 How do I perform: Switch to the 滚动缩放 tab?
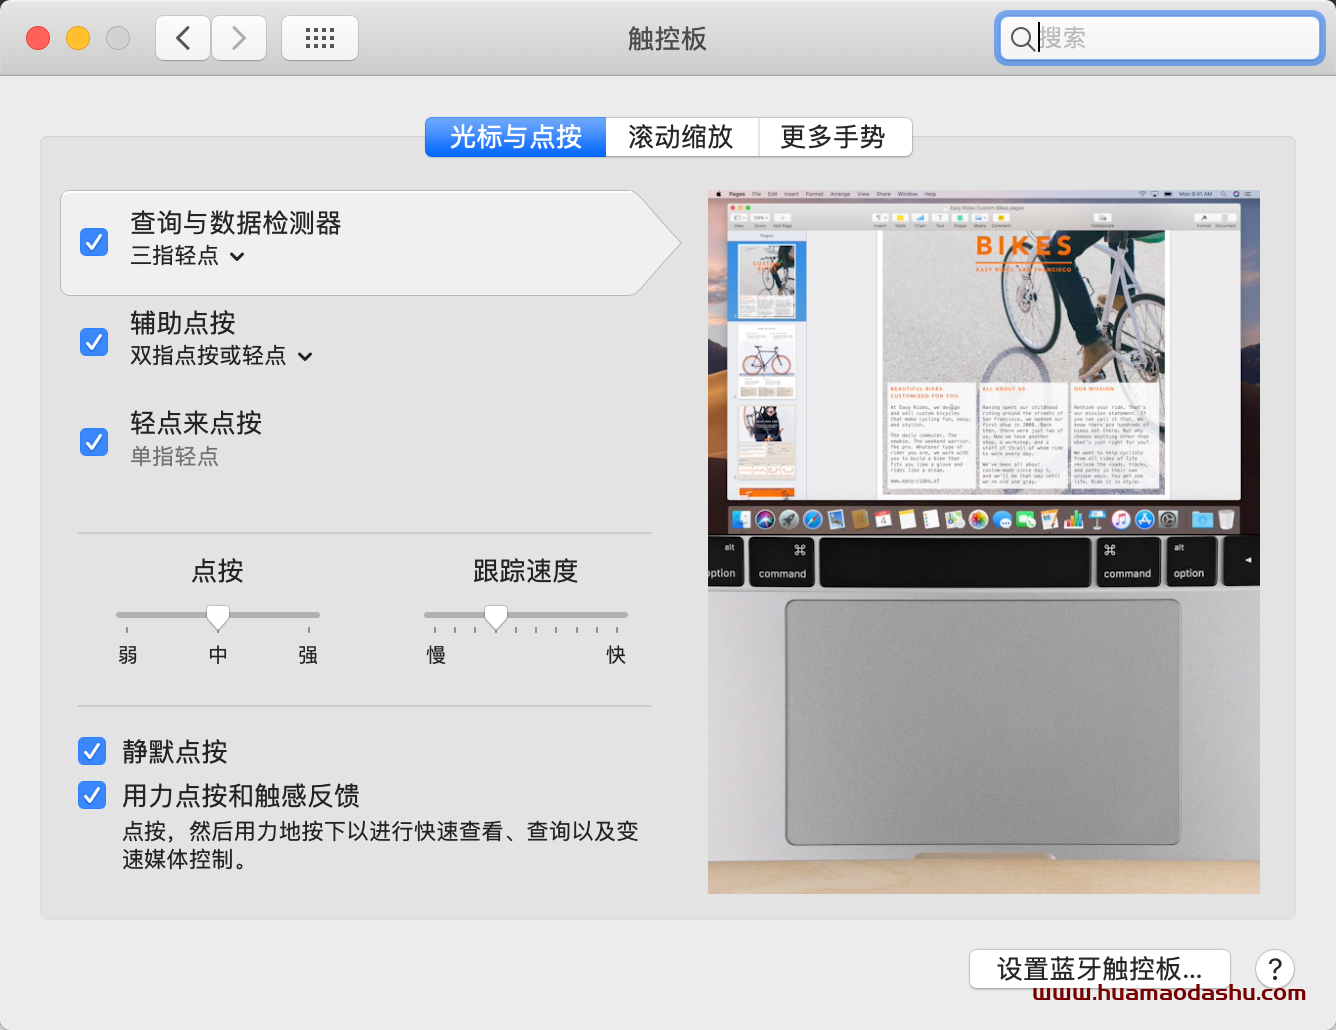[682, 137]
